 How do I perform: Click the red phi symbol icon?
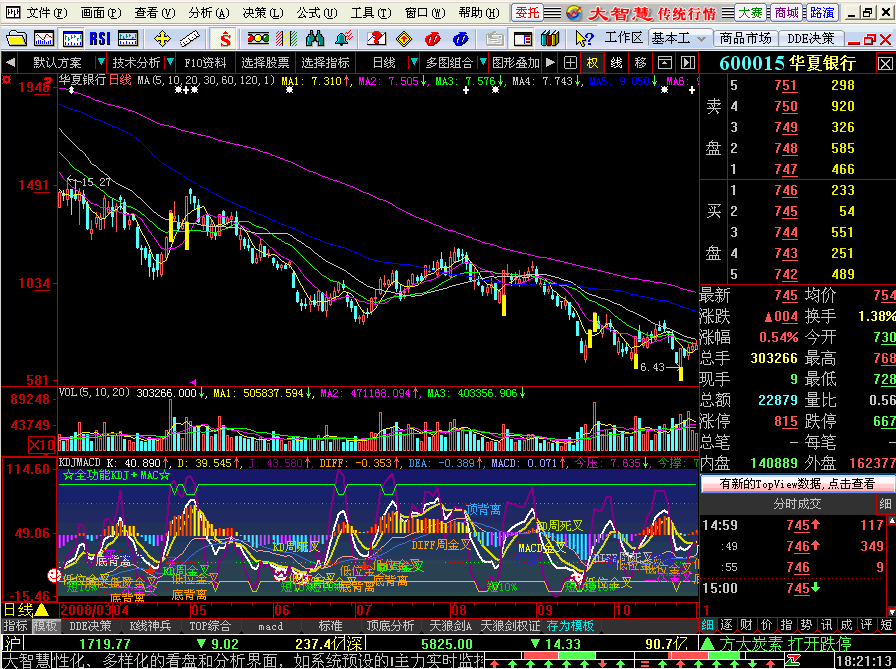pos(433,39)
